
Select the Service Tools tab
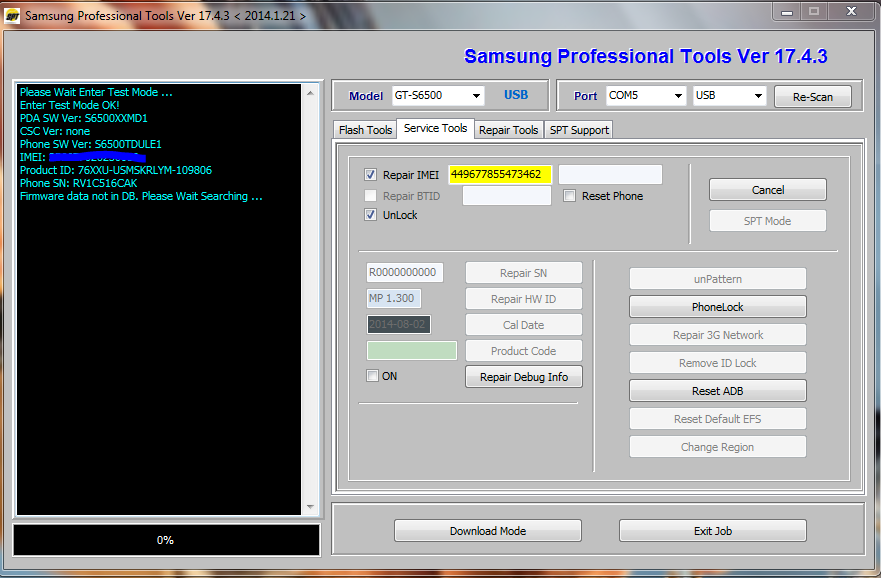coord(435,128)
